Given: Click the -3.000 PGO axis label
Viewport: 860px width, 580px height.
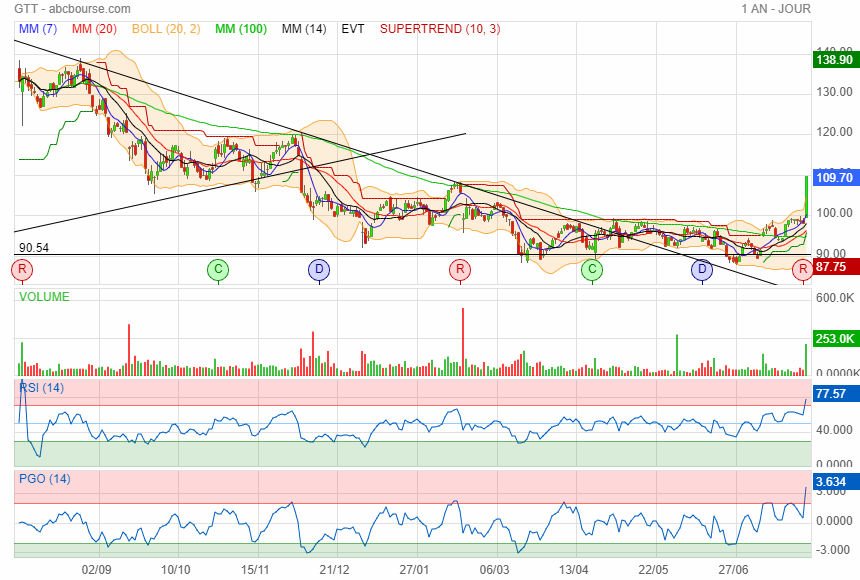Looking at the screenshot, I should coord(834,550).
